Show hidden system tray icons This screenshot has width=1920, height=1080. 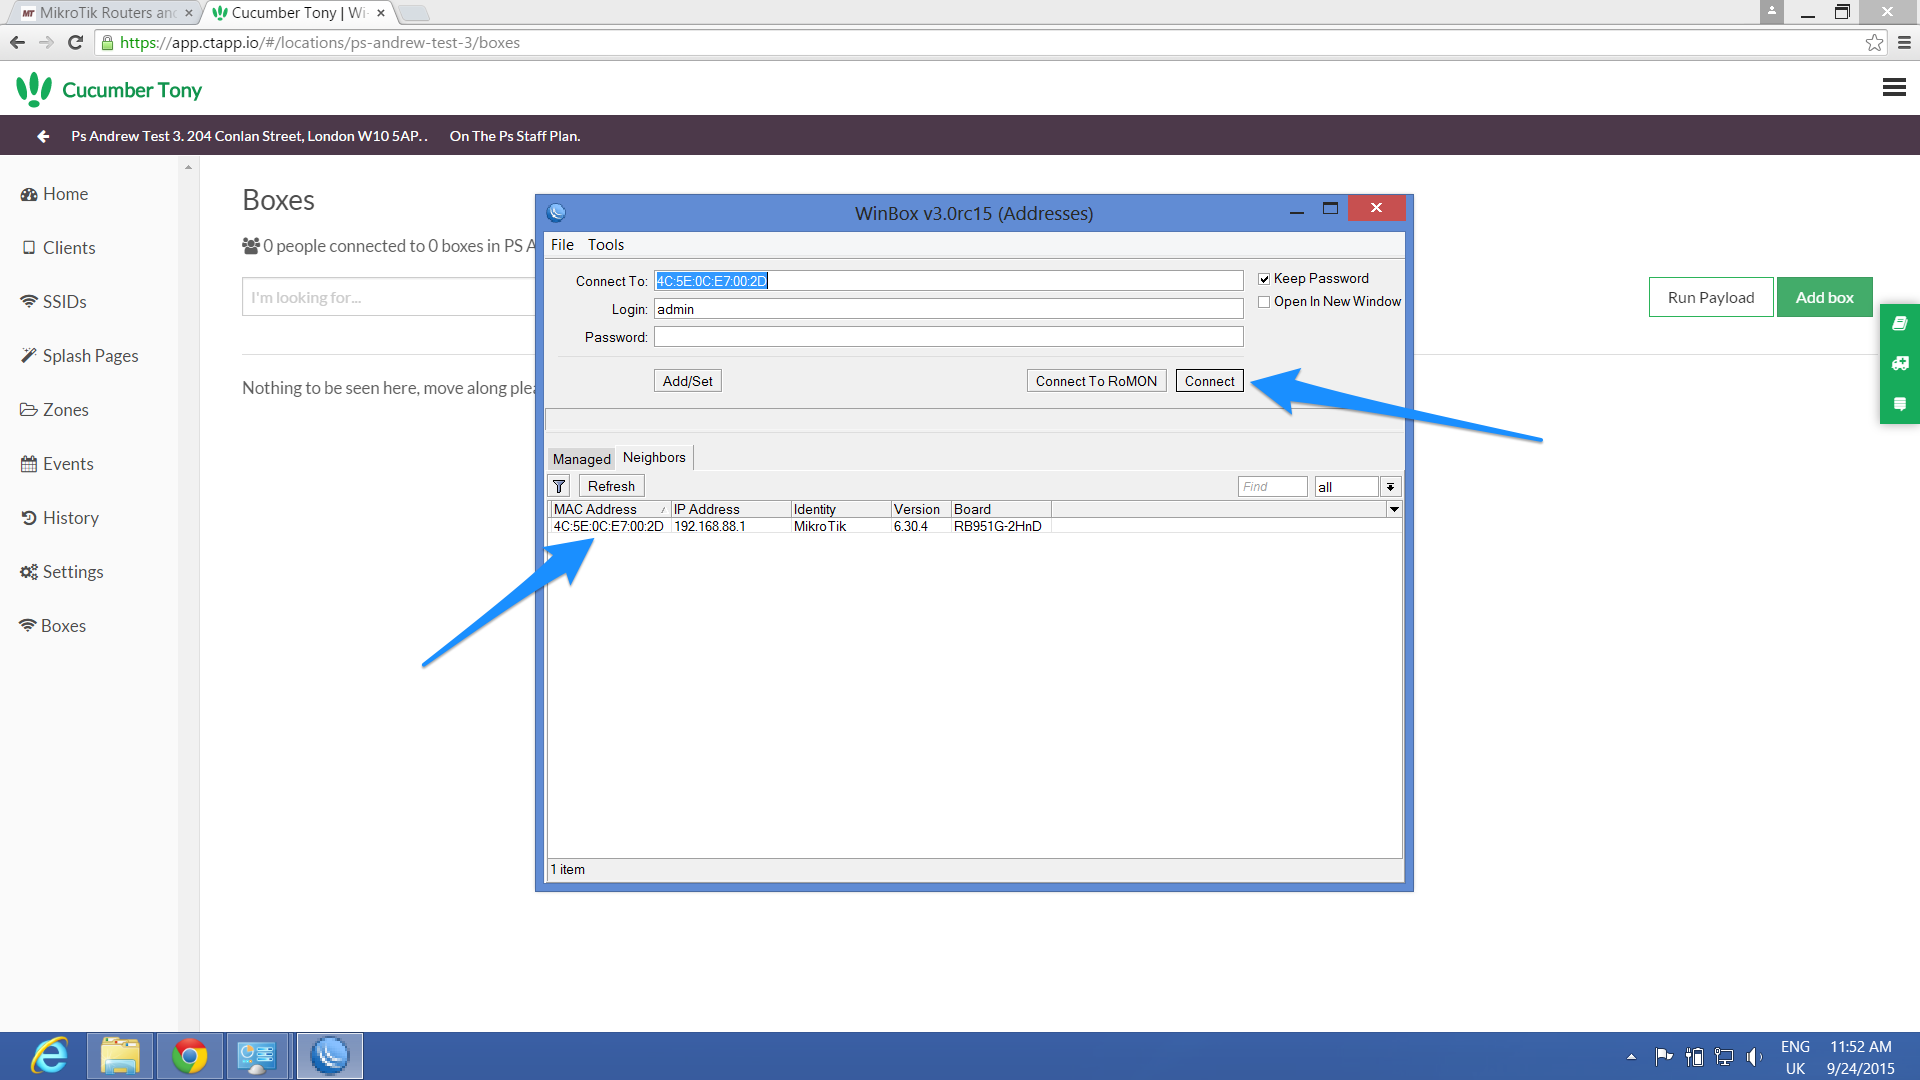[x=1631, y=1056]
